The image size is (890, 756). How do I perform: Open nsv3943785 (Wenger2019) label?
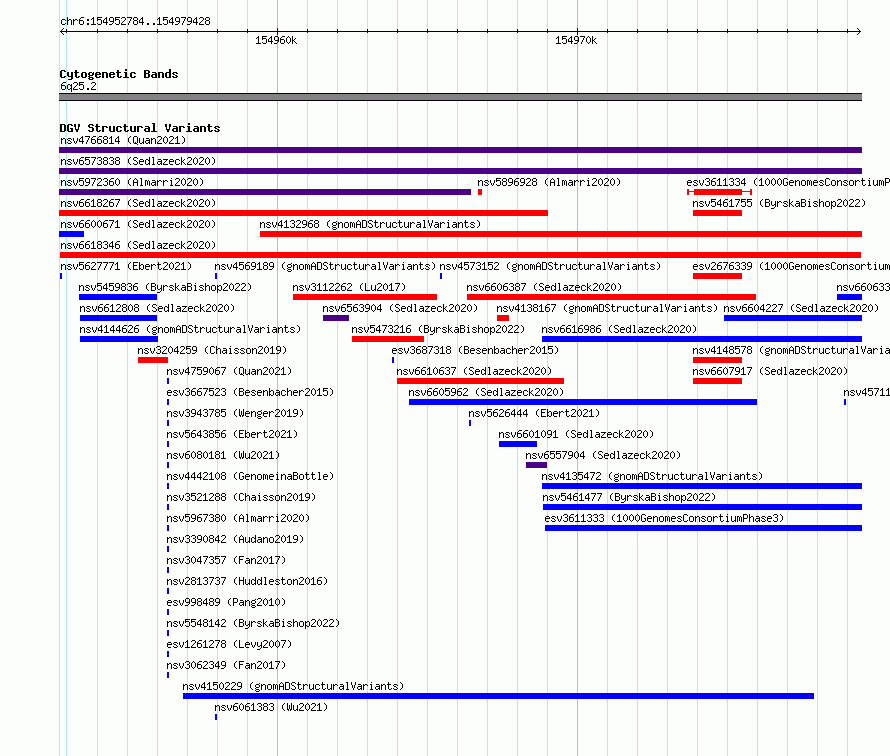[x=235, y=413]
